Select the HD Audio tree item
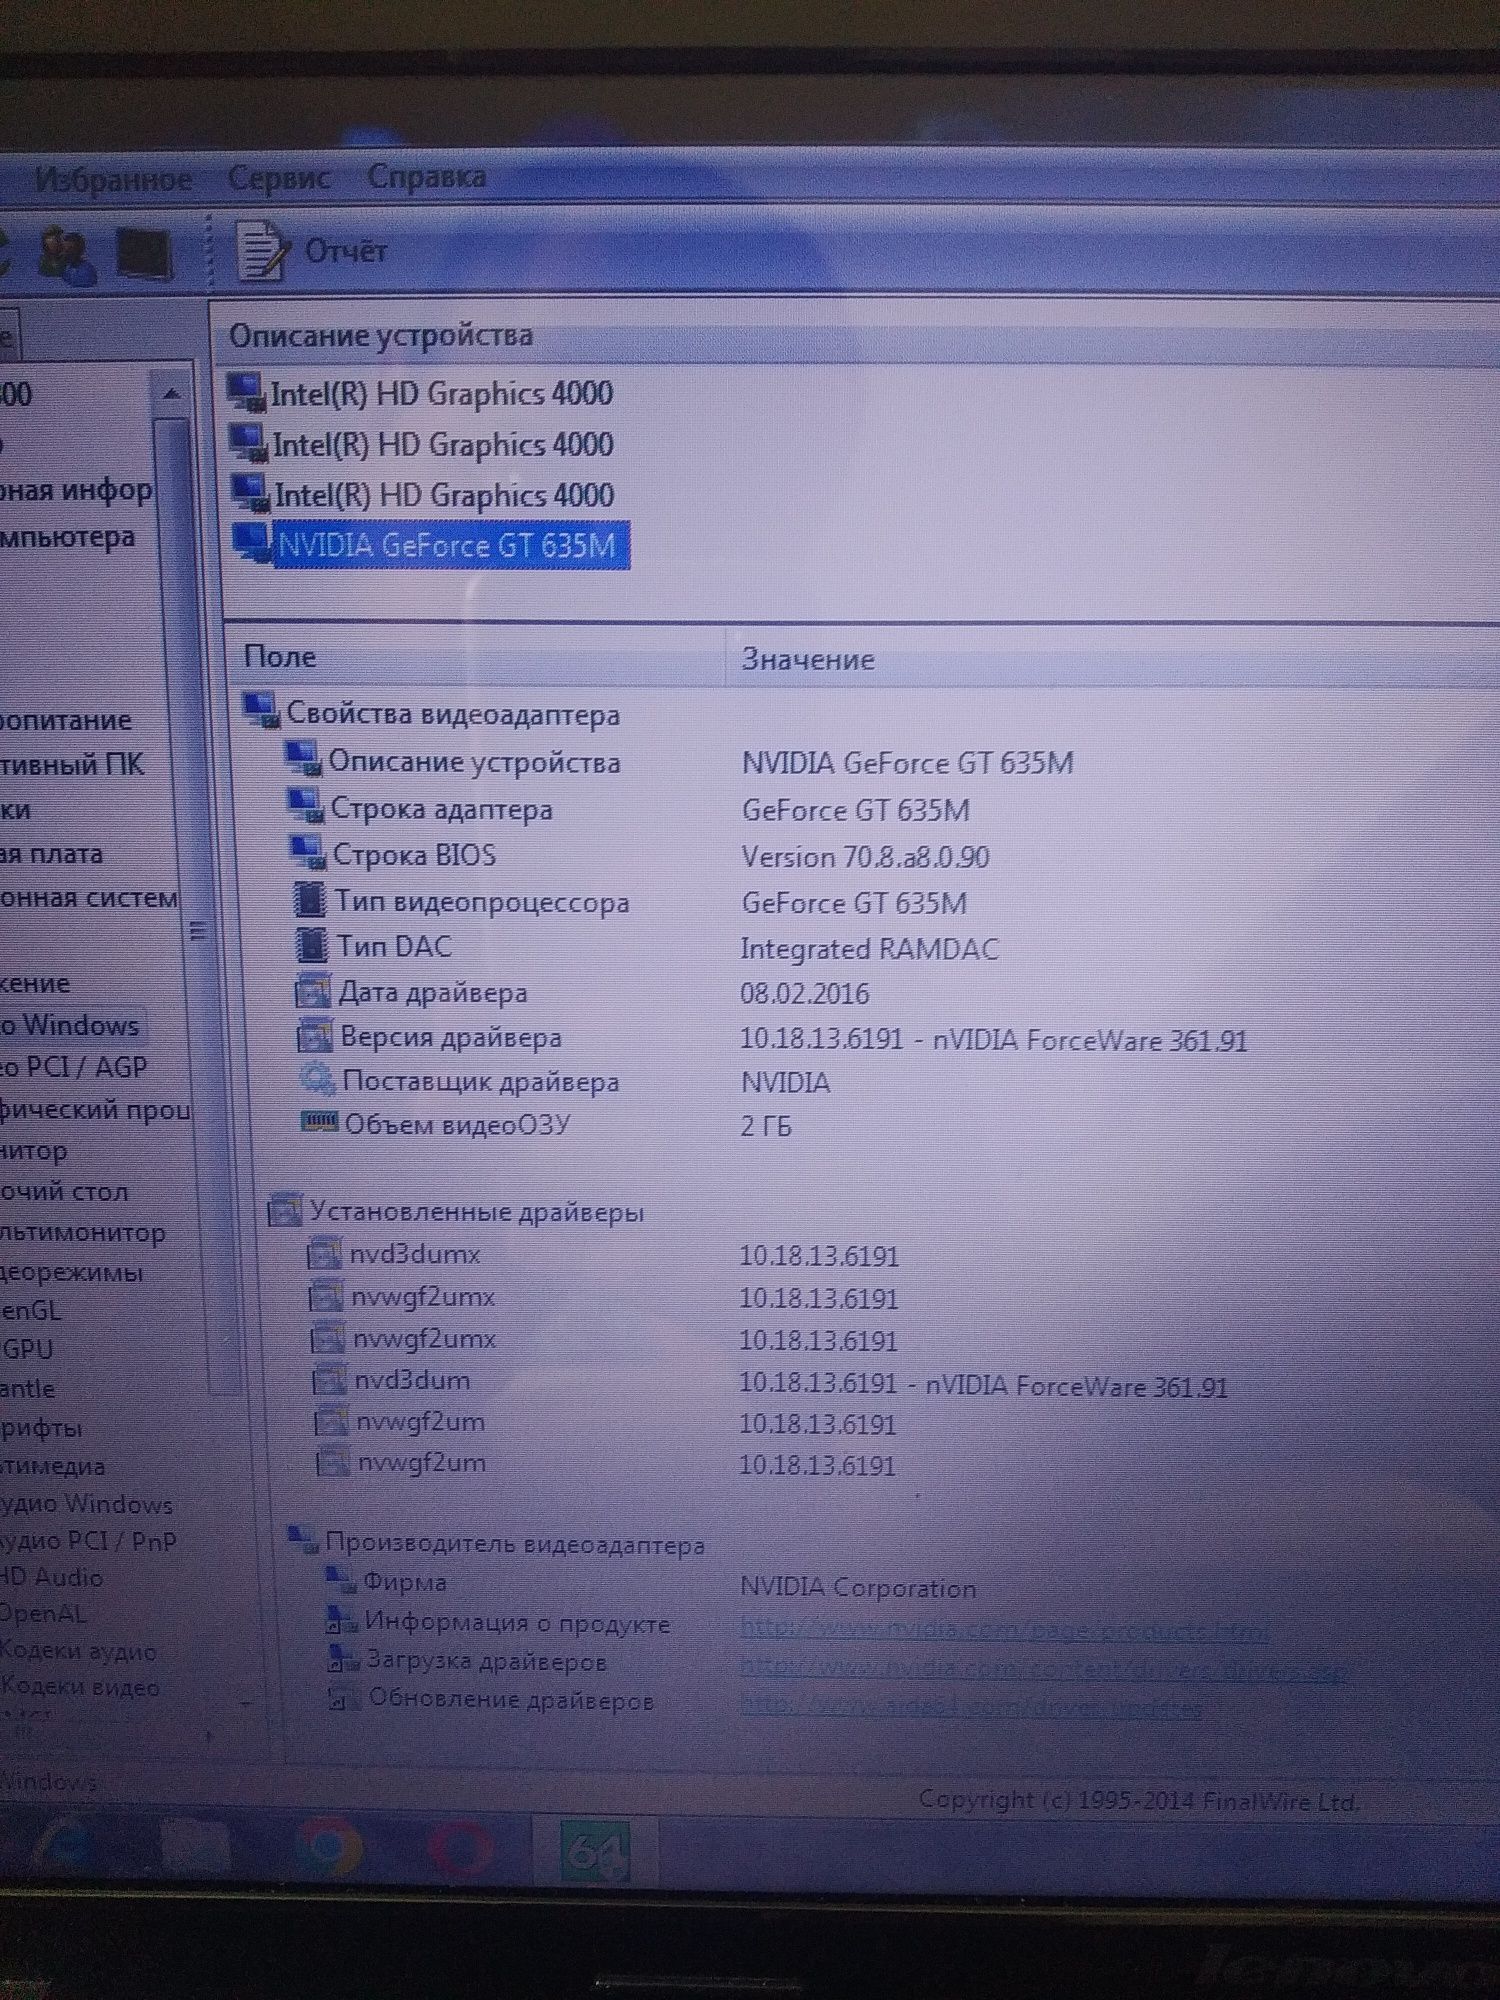Screen dimensions: 1500x2000 point(51,1578)
